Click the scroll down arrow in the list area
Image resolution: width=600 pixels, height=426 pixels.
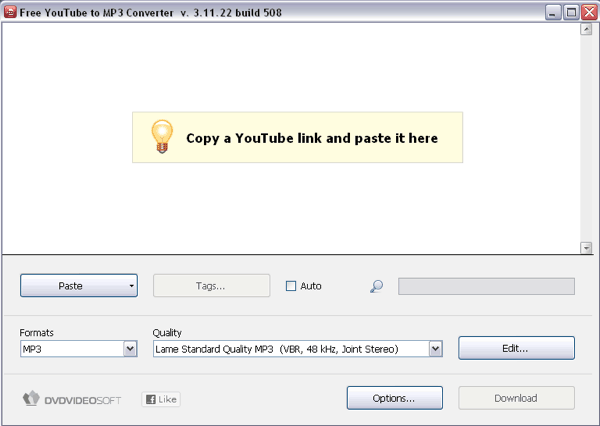pos(586,247)
